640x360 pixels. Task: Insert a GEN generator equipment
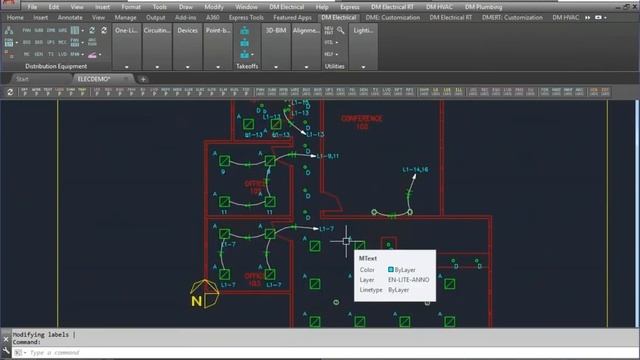(39, 54)
